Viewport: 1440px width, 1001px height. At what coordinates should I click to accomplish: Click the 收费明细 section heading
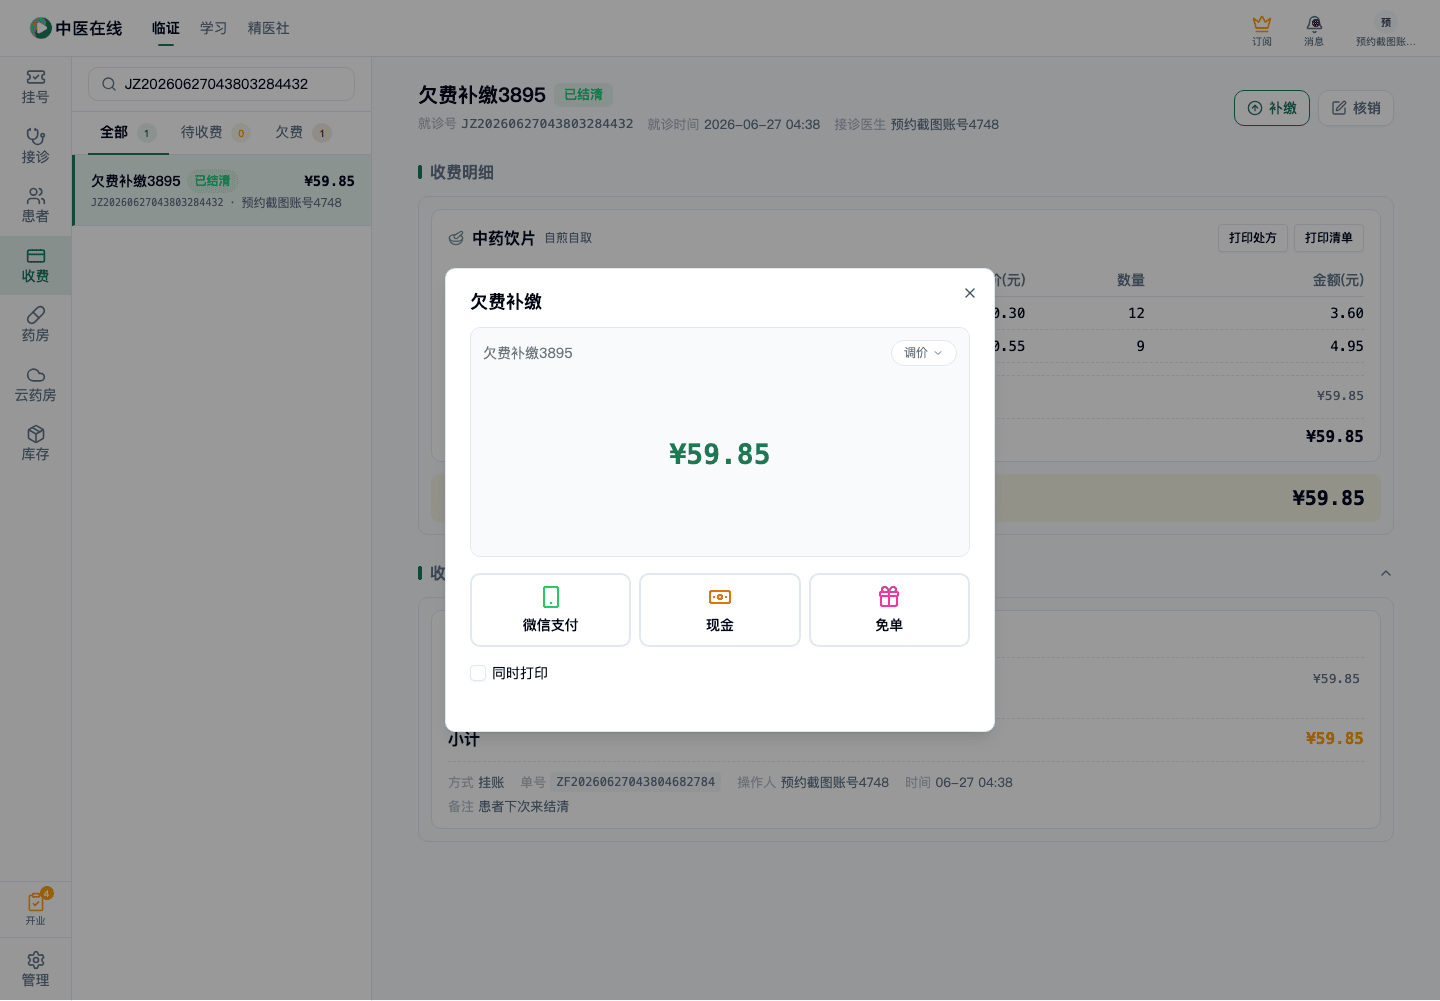point(462,172)
